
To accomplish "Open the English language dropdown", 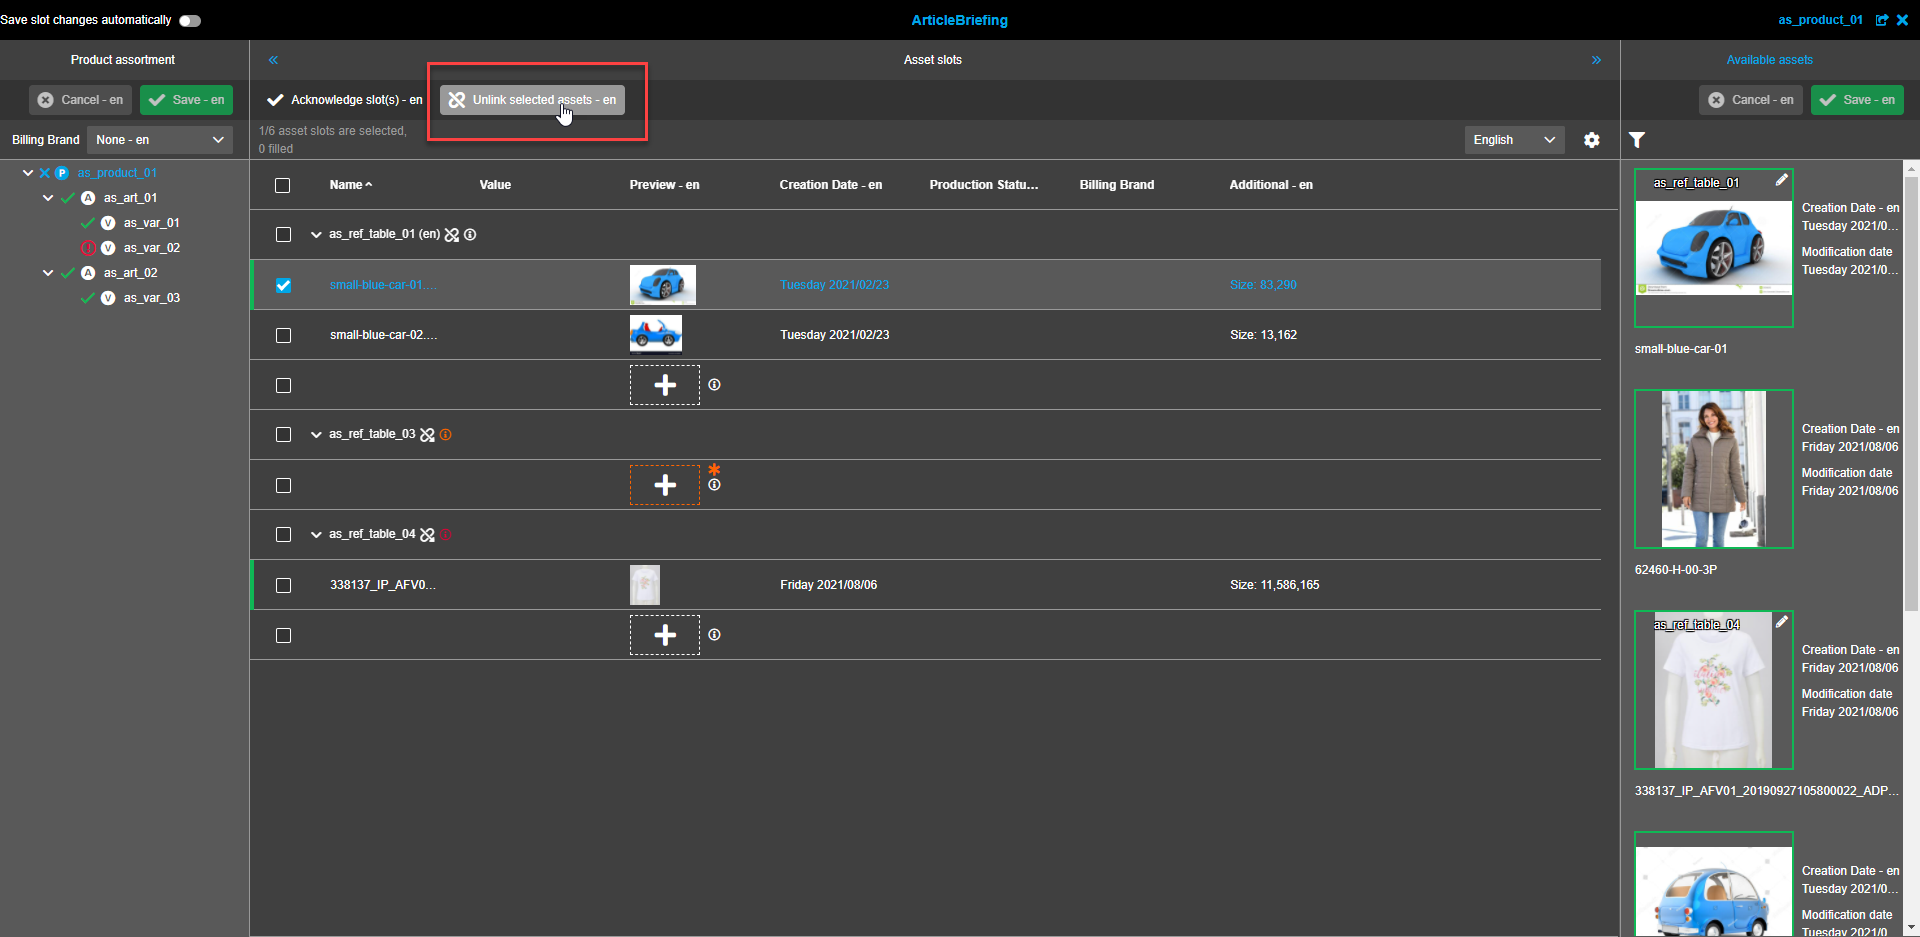I will (1513, 140).
